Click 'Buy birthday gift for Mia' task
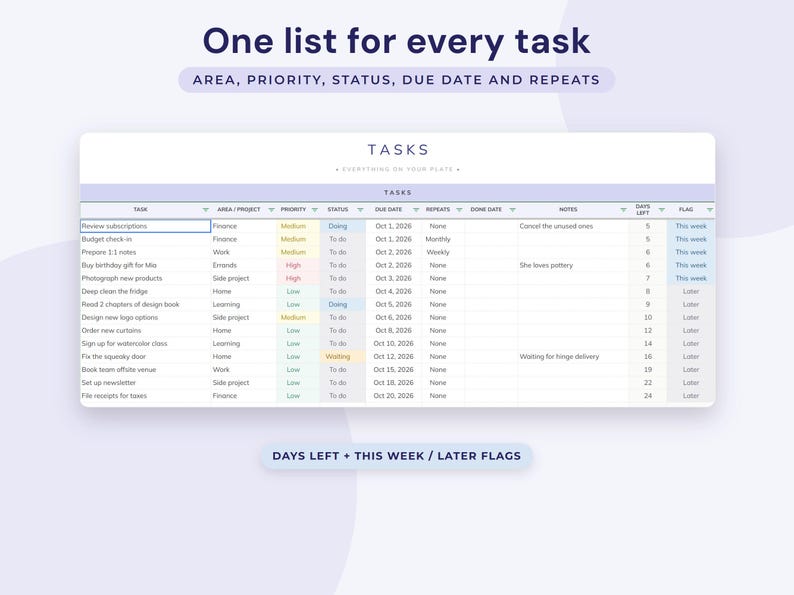This screenshot has height=595, width=794. click(145, 265)
